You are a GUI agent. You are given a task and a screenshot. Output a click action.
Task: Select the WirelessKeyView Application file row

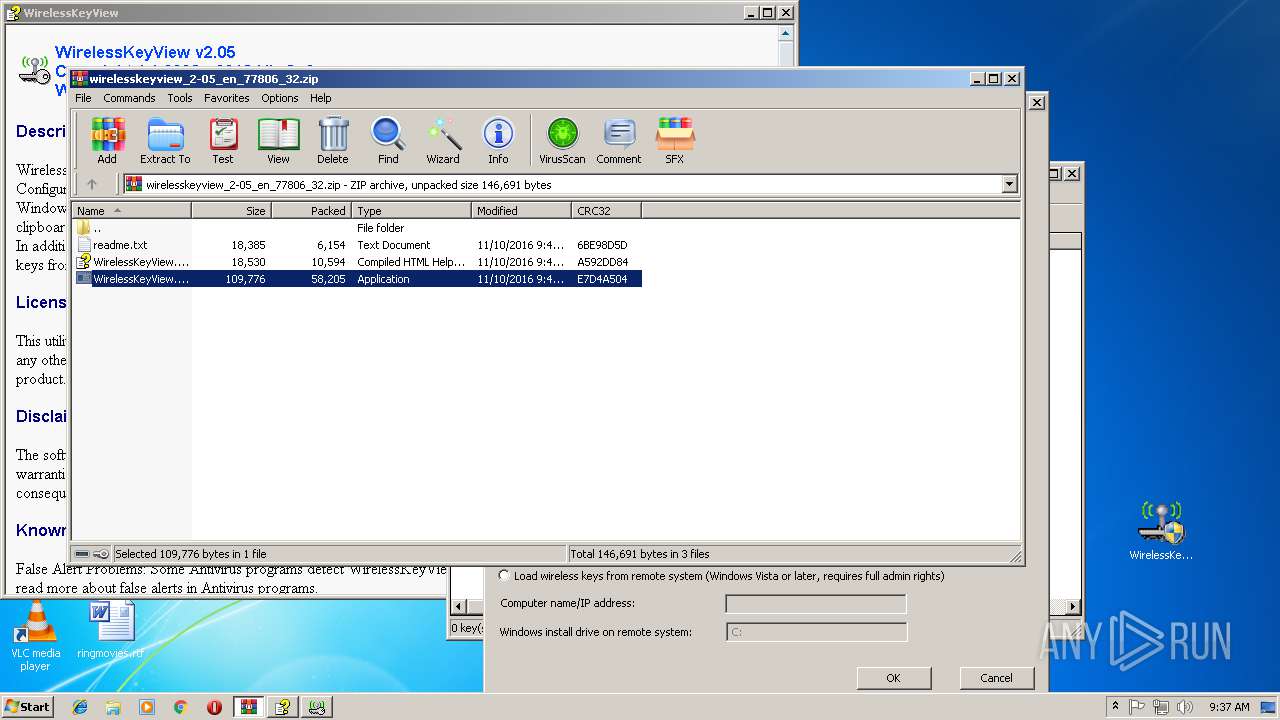357,279
